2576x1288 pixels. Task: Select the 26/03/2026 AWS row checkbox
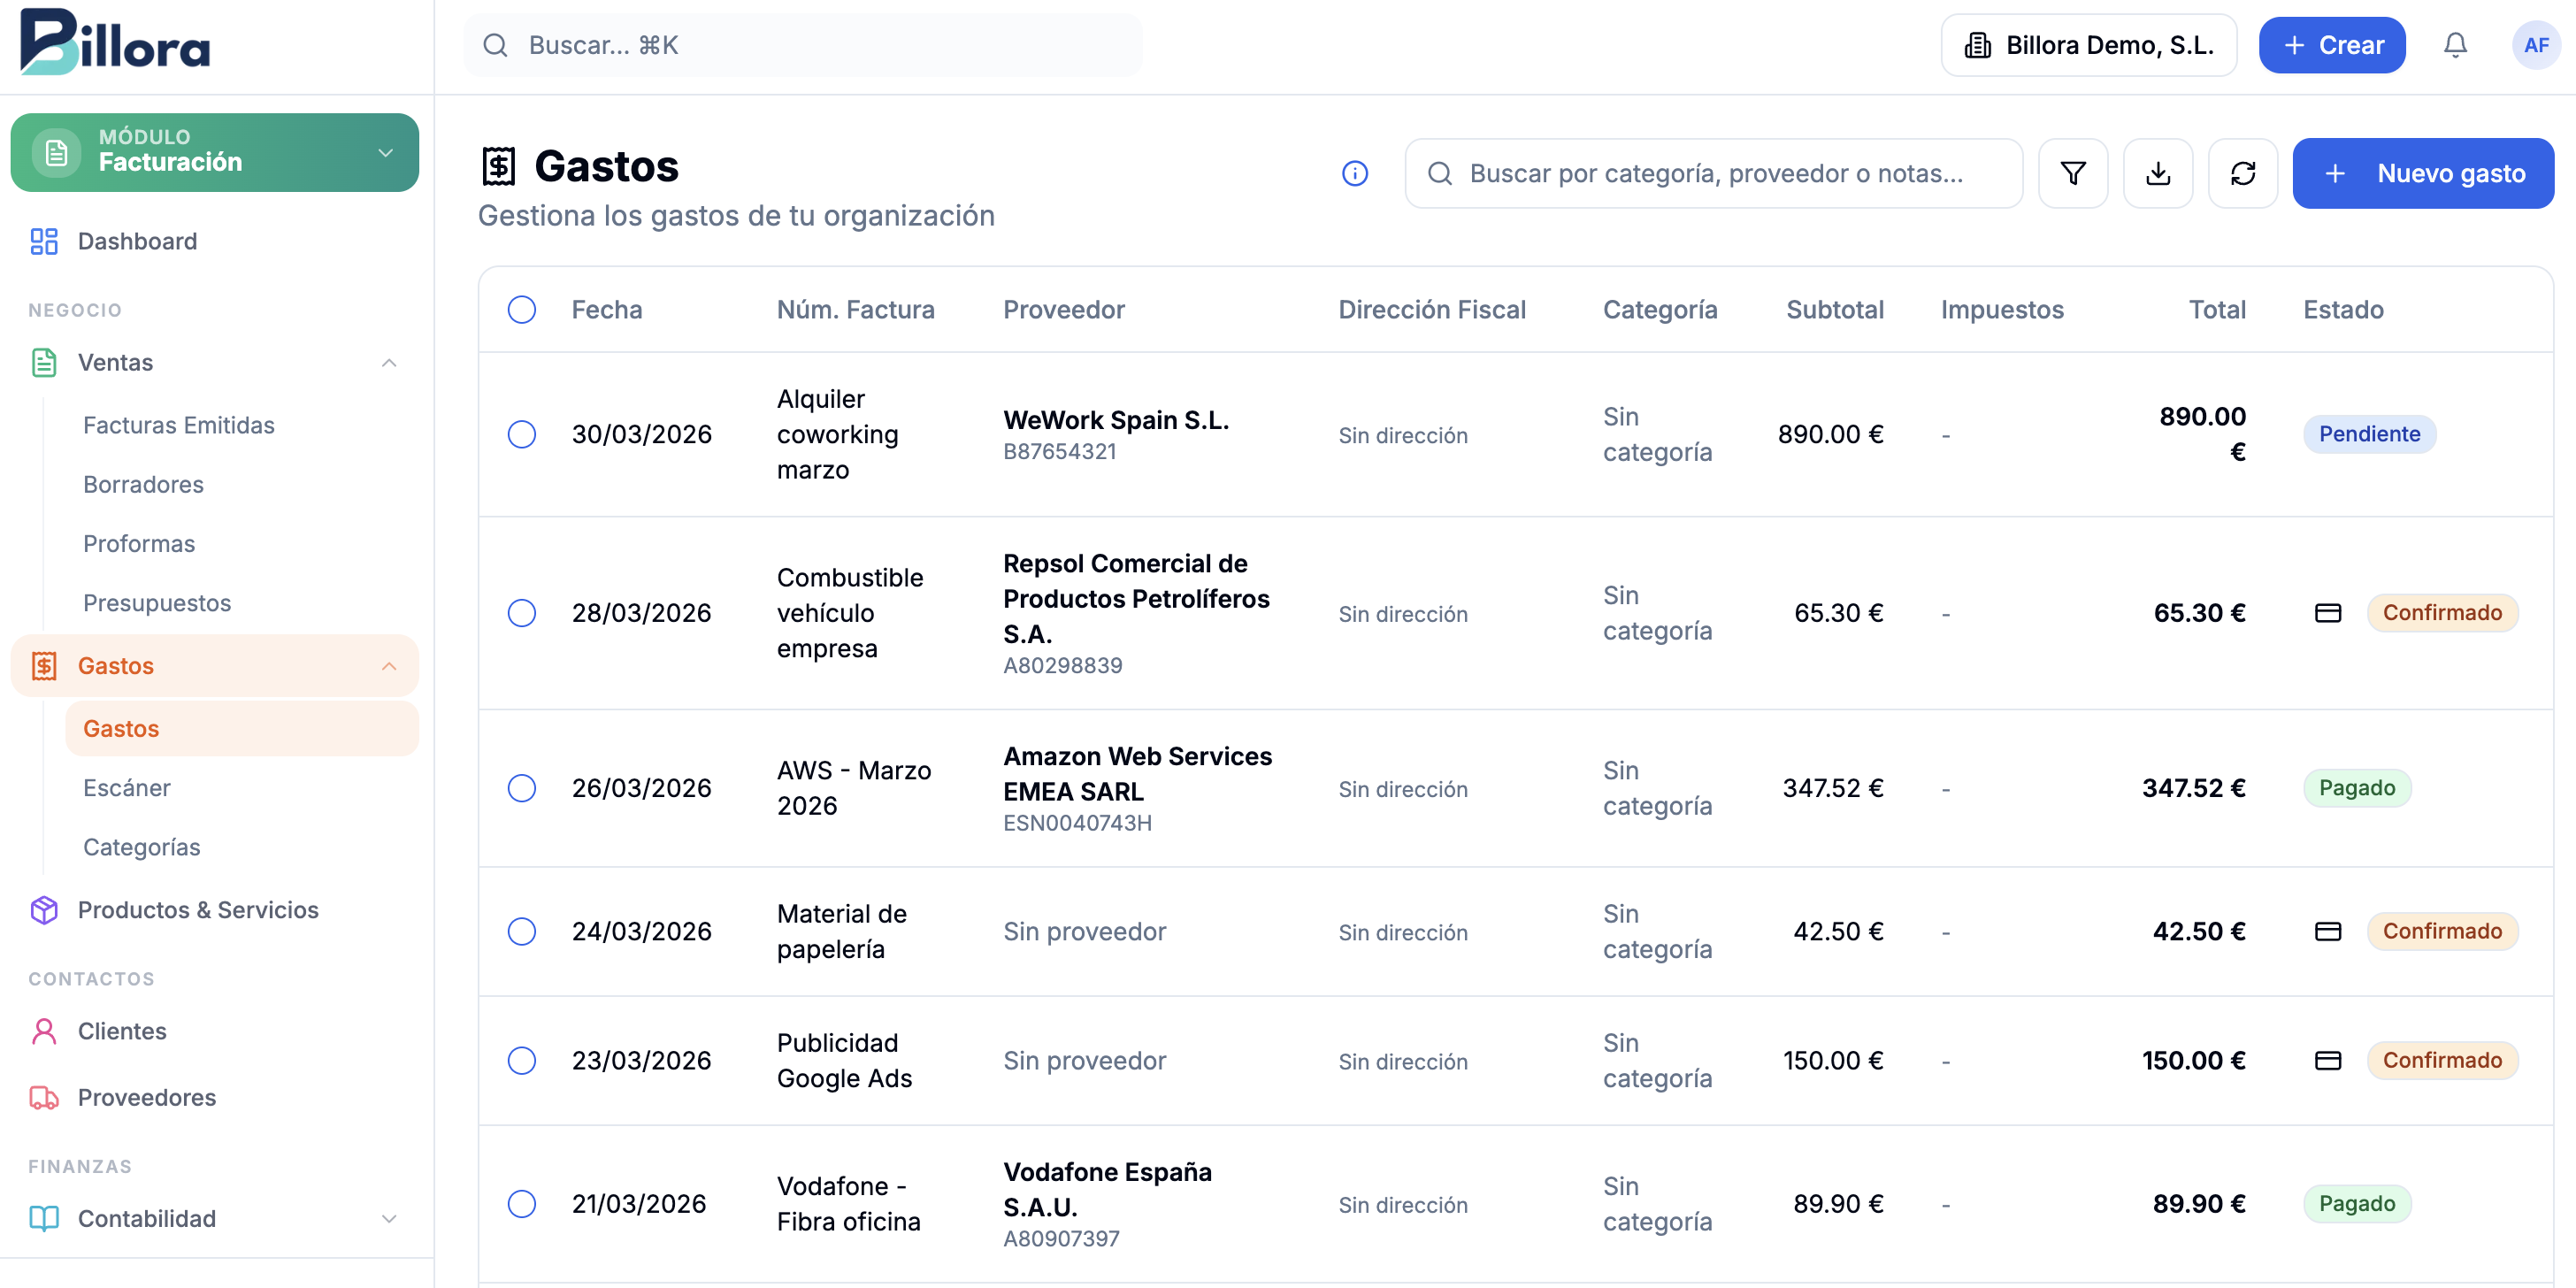(x=522, y=788)
